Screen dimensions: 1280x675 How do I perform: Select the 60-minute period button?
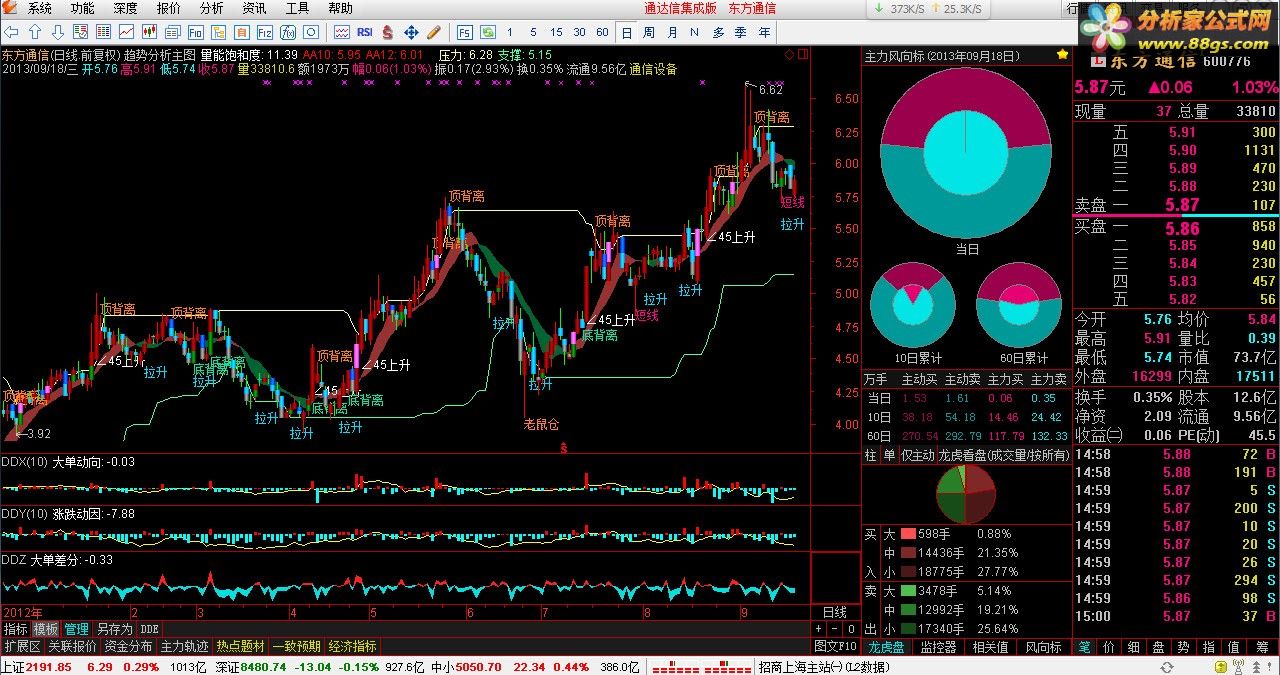(602, 32)
